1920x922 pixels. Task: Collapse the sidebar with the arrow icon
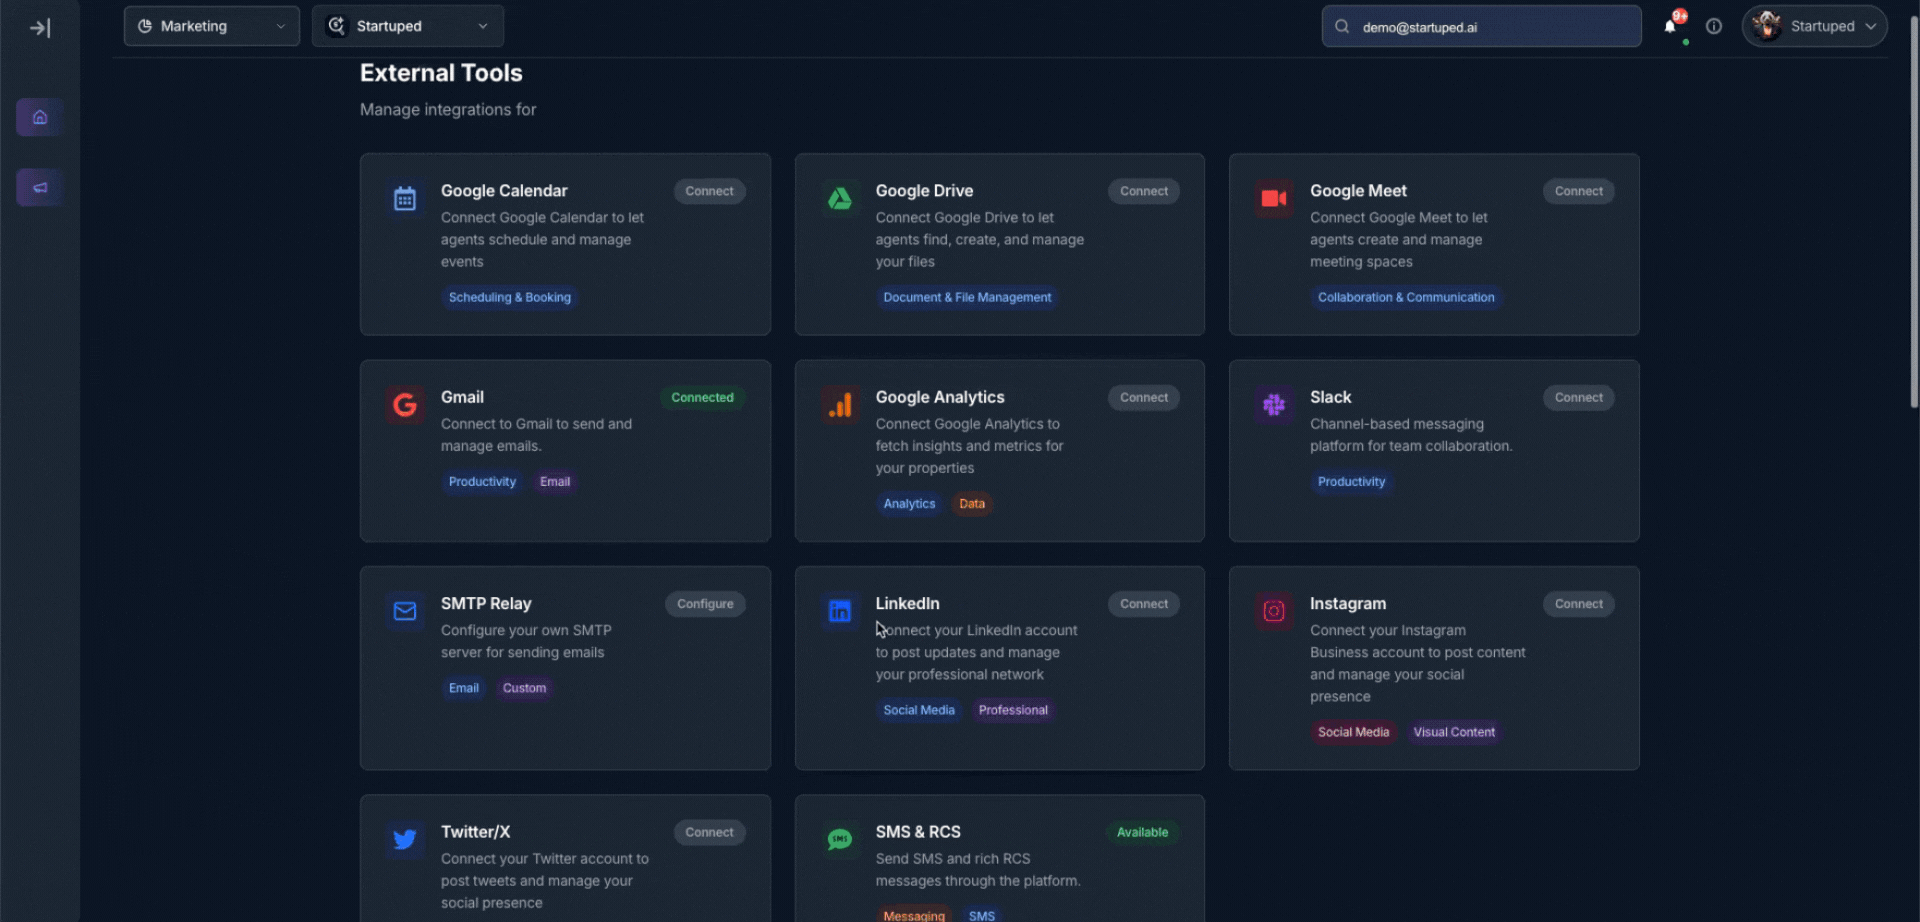pyautogui.click(x=40, y=27)
